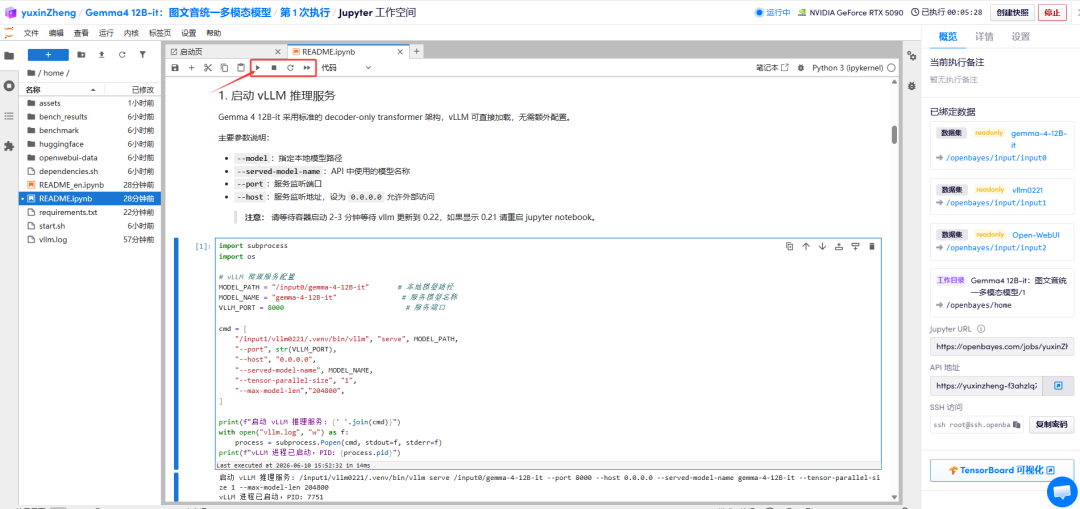Viewport: 1080px width, 509px height.
Task: Open TensorBoard 可视化
Action: click(1001, 470)
